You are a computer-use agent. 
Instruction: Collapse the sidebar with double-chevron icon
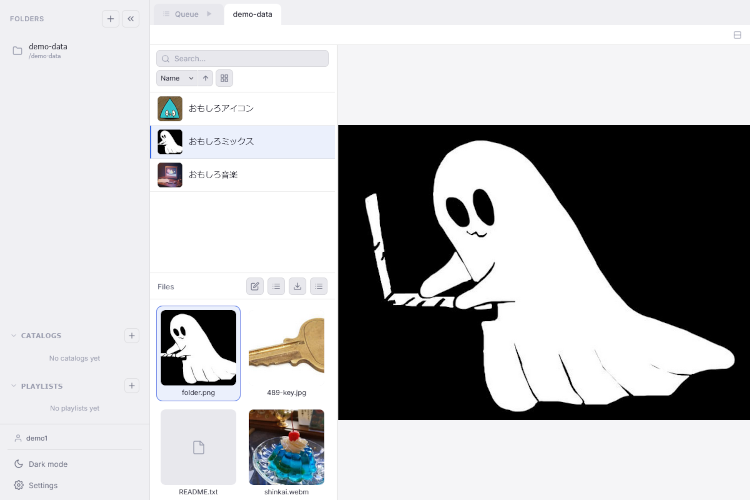click(x=131, y=19)
